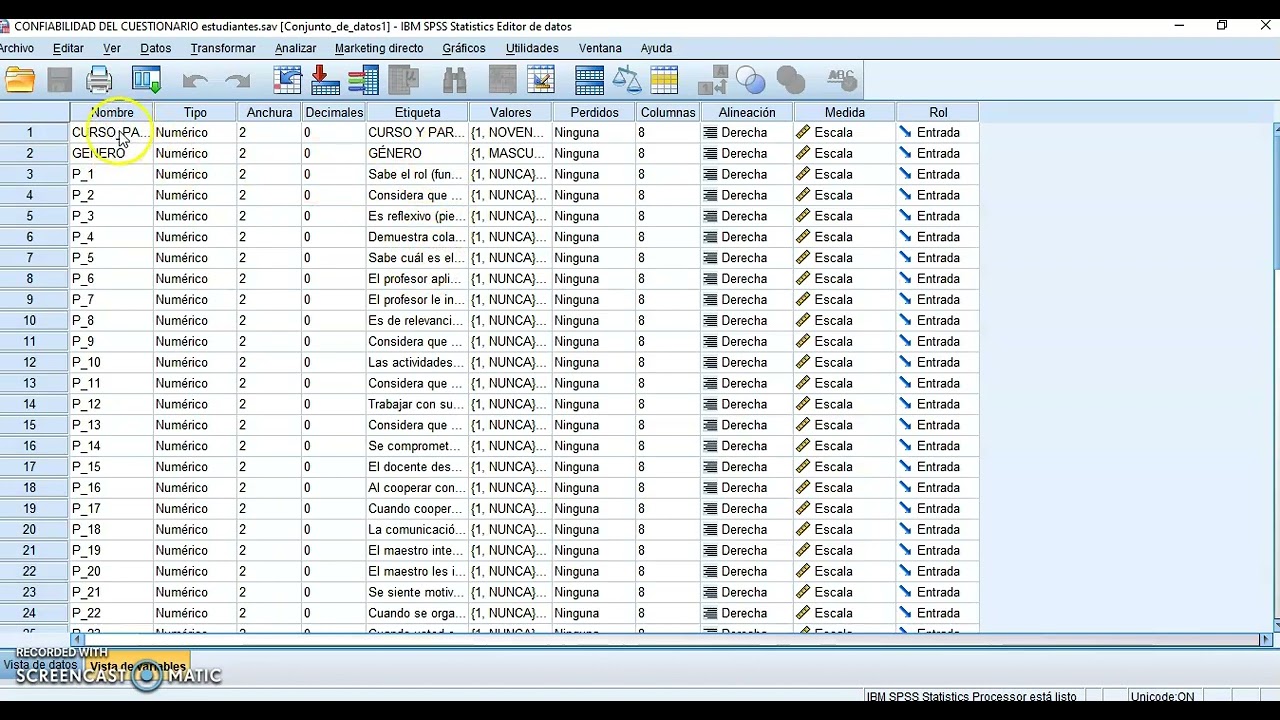Open the Marketing directo menu

point(379,48)
